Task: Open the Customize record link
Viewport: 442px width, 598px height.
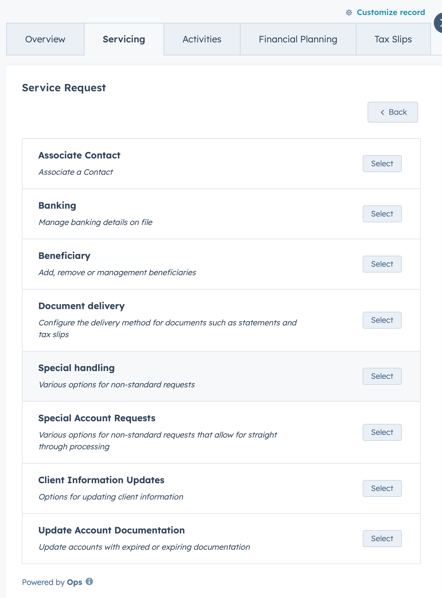Action: click(x=391, y=12)
